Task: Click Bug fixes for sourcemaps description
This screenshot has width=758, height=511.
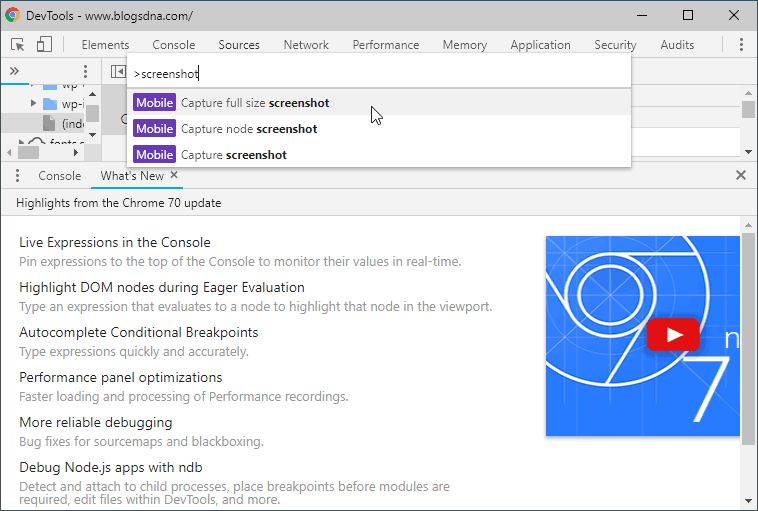Action: pos(141,441)
